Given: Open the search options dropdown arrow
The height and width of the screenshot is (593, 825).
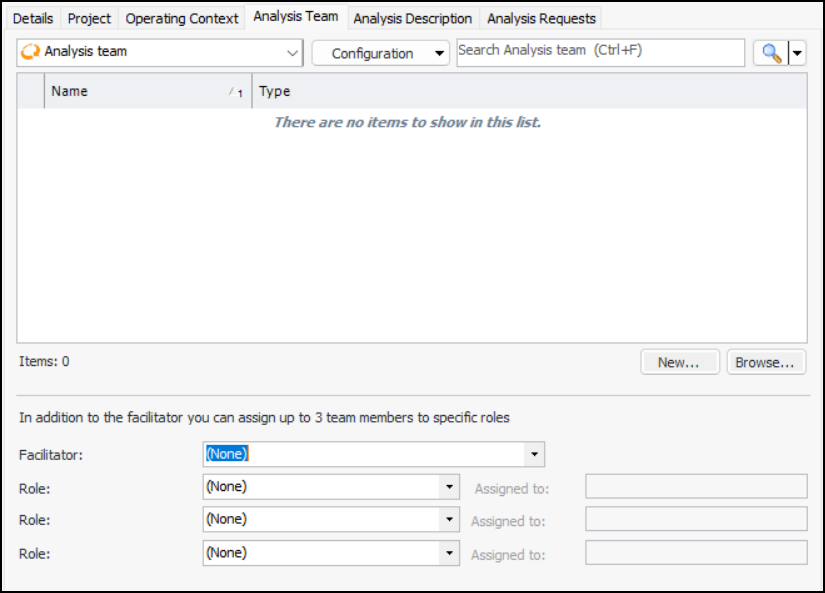Looking at the screenshot, I should click(x=797, y=54).
